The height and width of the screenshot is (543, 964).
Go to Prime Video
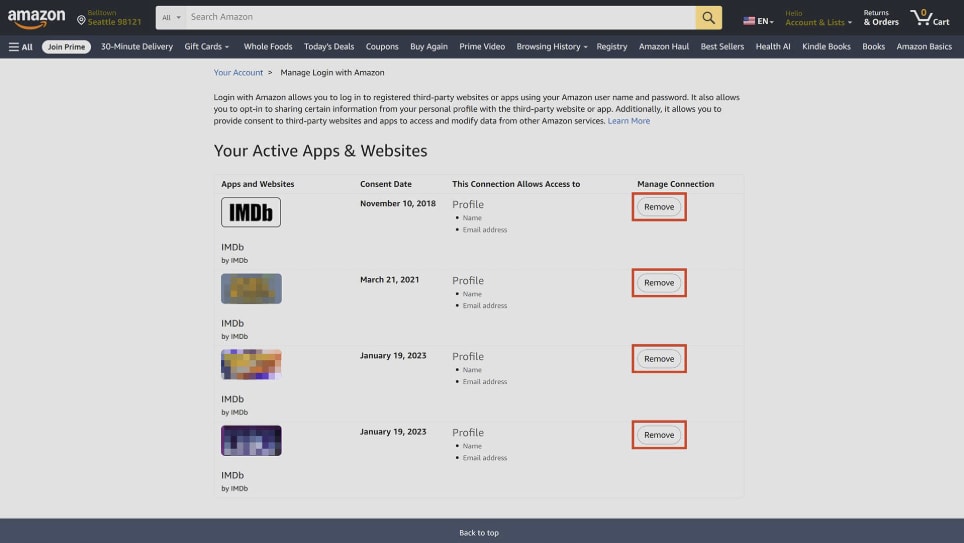(482, 47)
